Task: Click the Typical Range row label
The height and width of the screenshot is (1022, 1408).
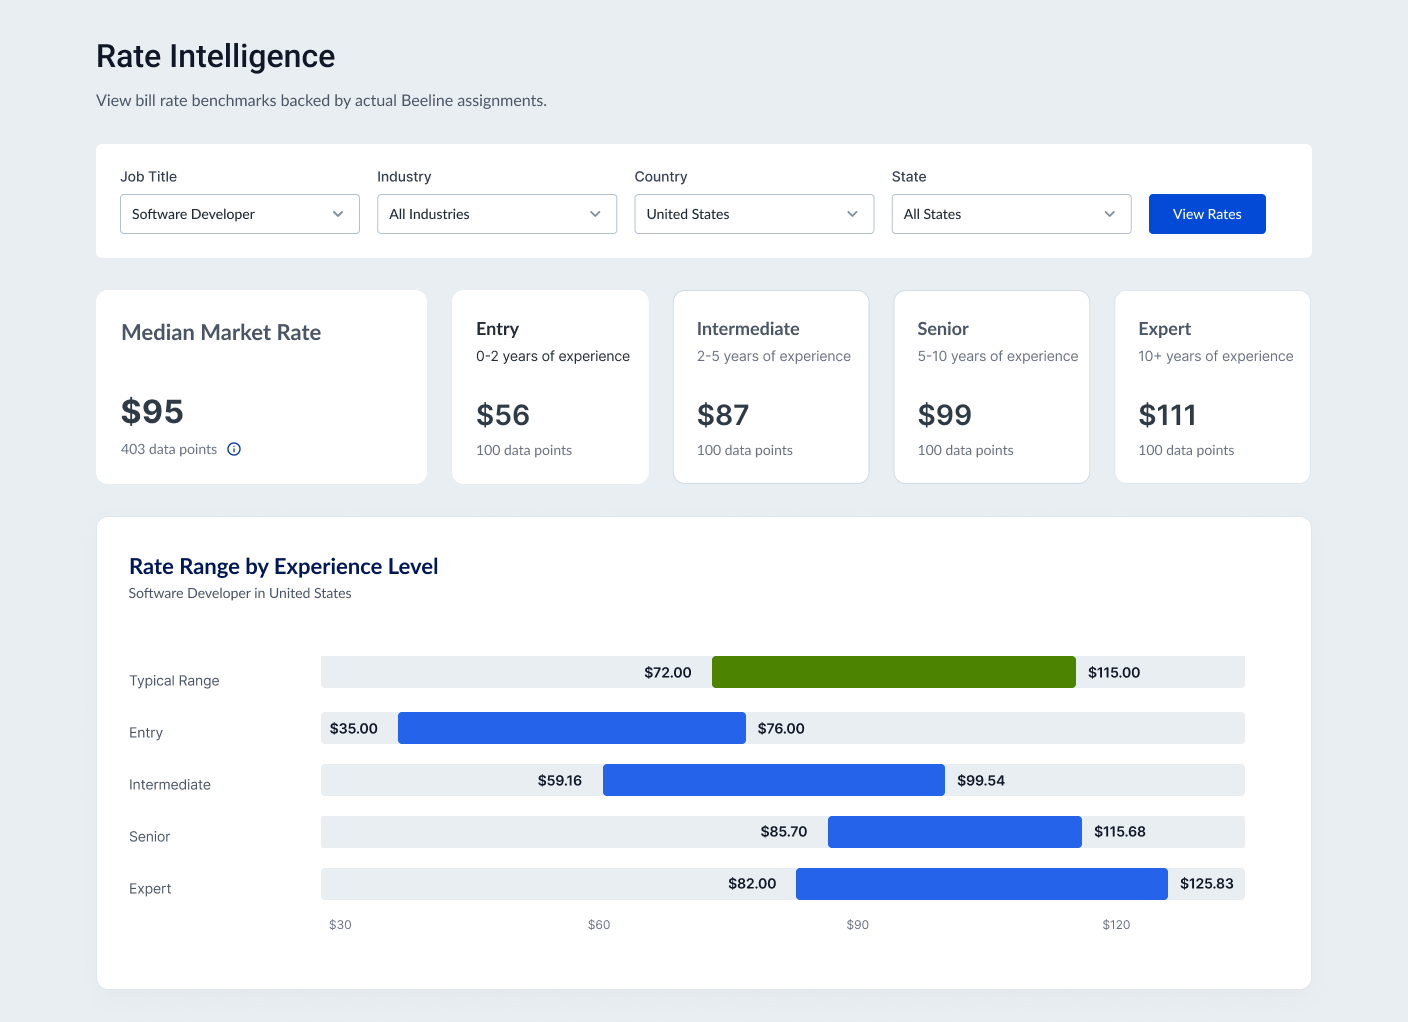Action: [174, 681]
